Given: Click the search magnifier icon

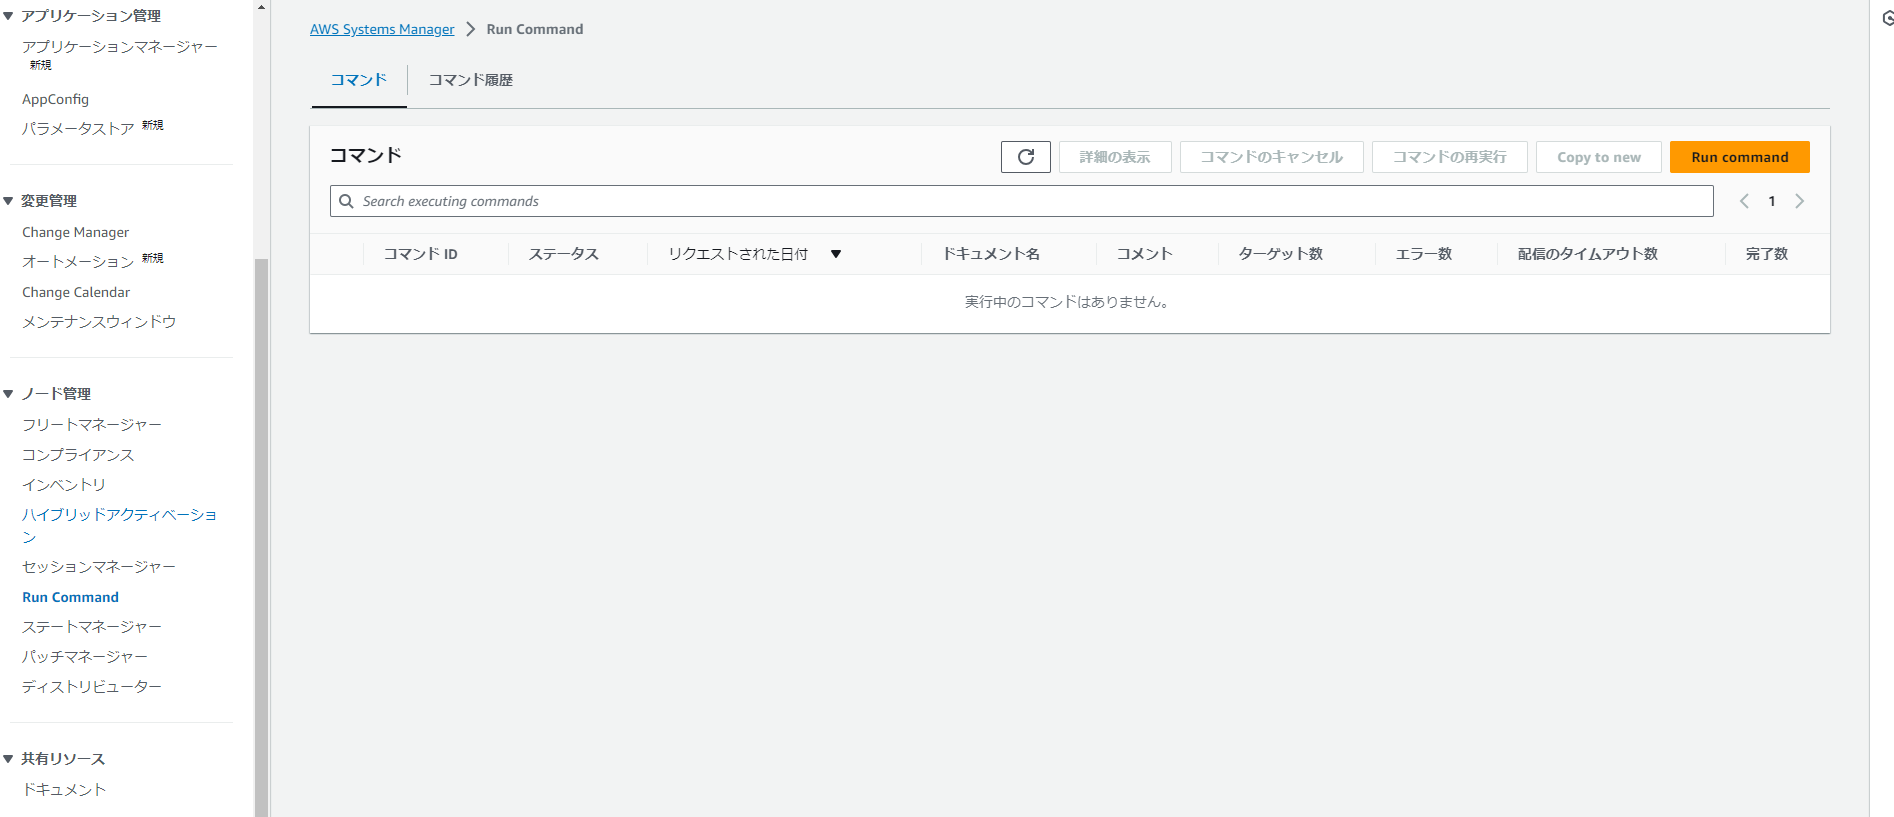Looking at the screenshot, I should click(346, 201).
